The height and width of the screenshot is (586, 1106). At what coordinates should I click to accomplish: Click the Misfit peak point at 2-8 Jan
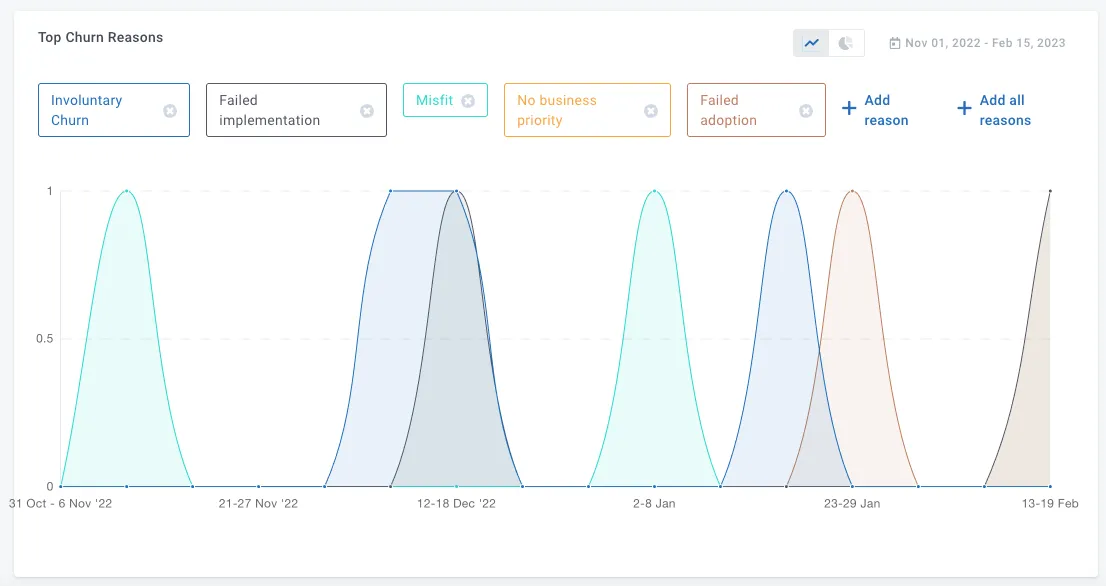point(655,191)
